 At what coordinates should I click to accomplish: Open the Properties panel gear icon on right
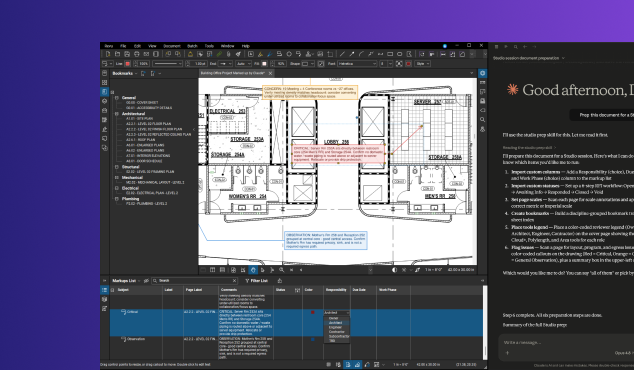point(482,73)
